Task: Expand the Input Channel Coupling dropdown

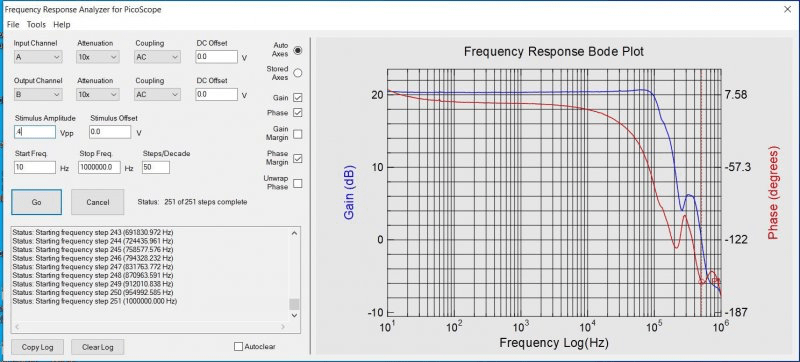Action: (158, 57)
